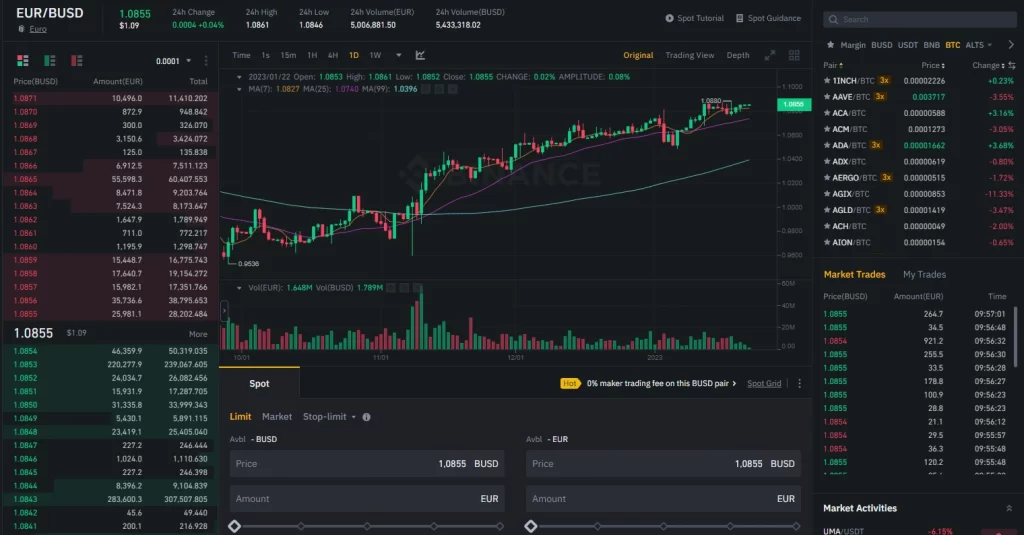Open the Spot Grid link
Viewport: 1024px width, 535px height.
(764, 383)
